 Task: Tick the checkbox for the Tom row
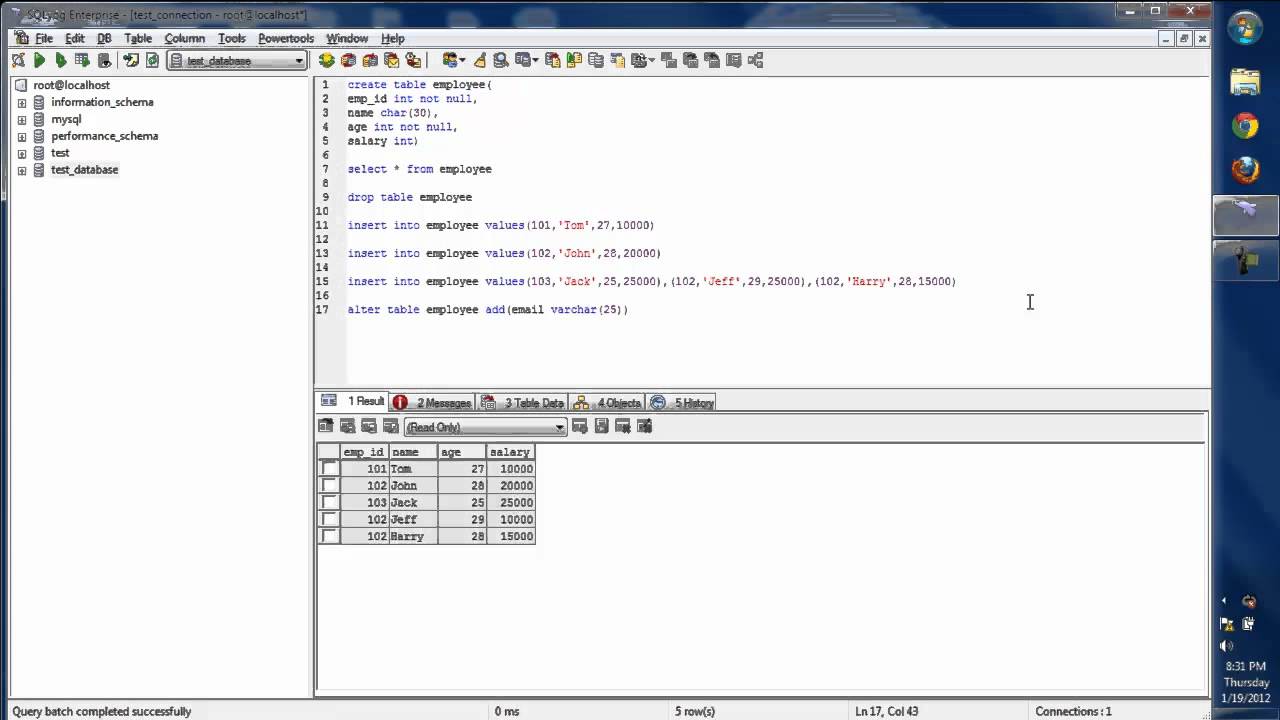329,468
